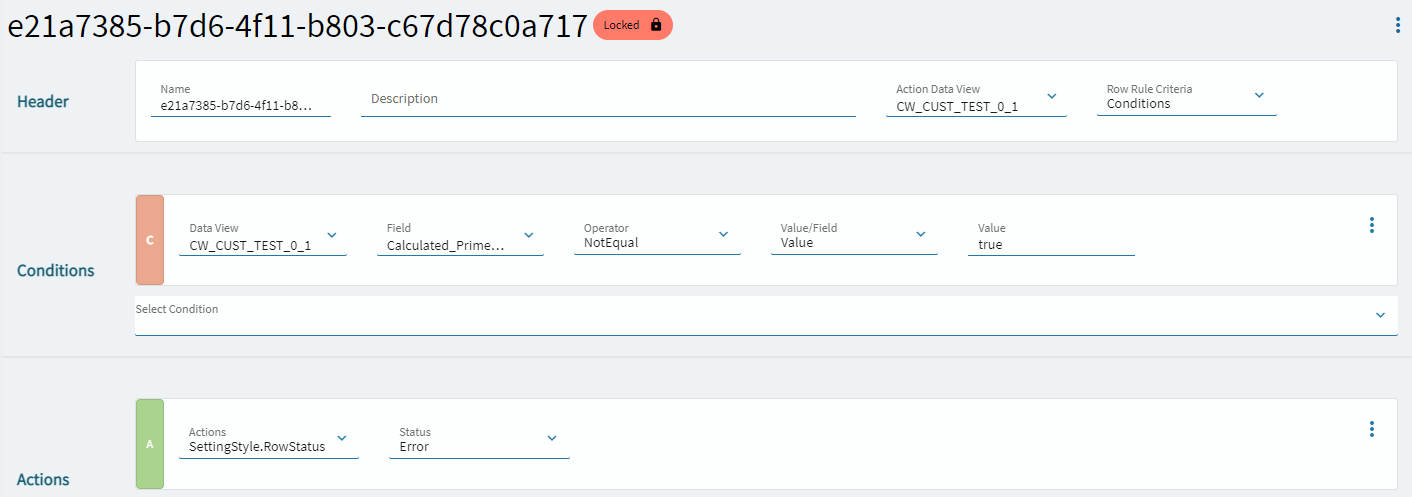This screenshot has height=497, width=1412.
Task: Click the page title GUID heading
Action: click(x=297, y=26)
